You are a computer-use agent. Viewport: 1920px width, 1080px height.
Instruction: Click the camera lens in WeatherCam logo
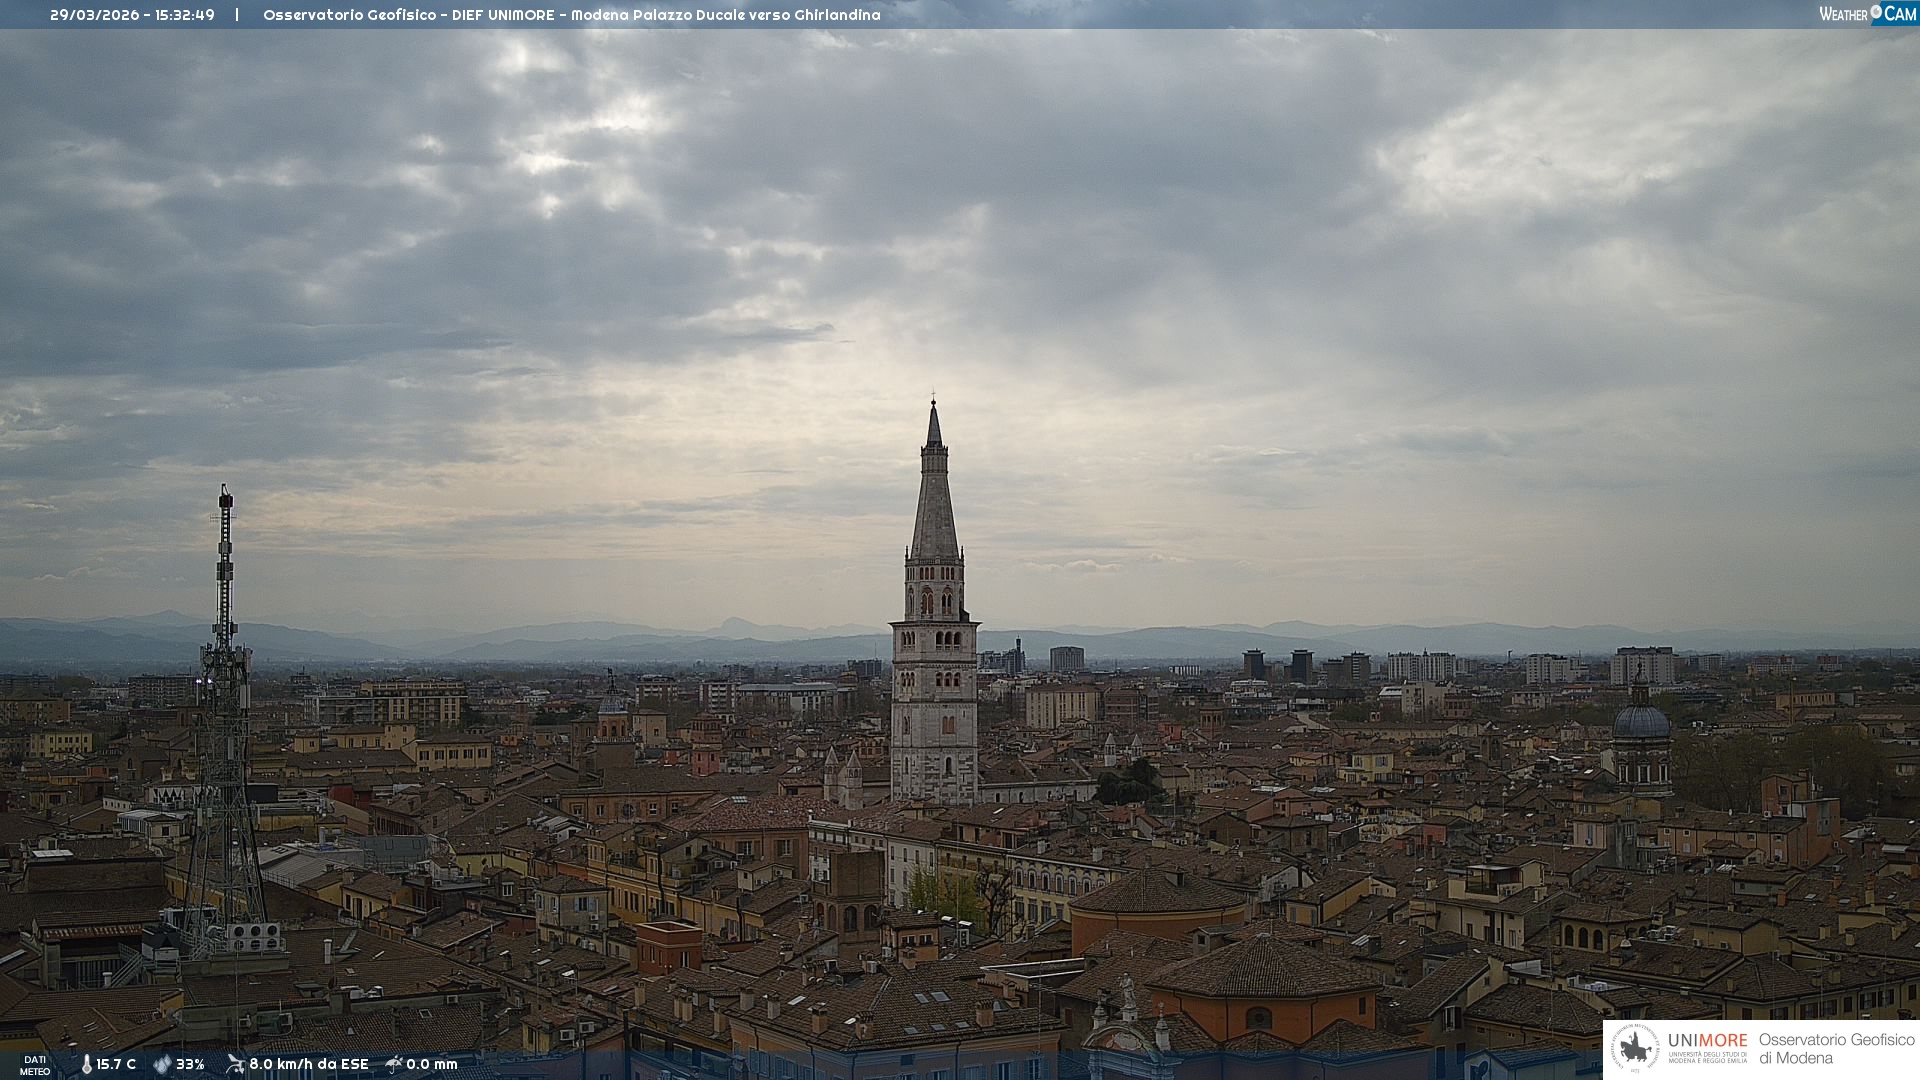click(1876, 12)
